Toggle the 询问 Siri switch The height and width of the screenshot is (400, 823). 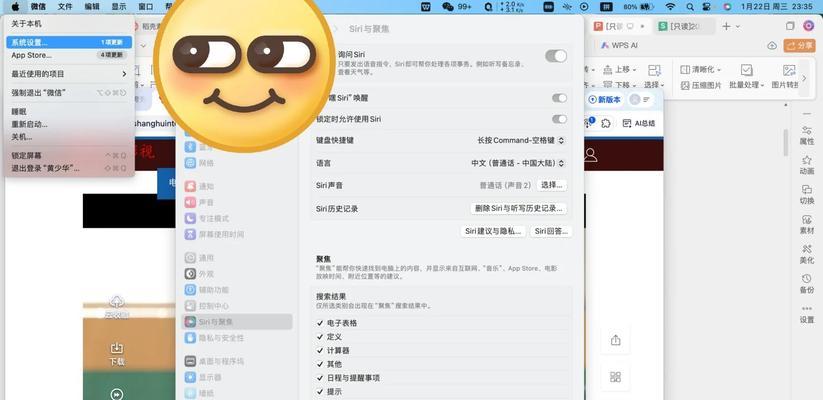pyautogui.click(x=556, y=56)
